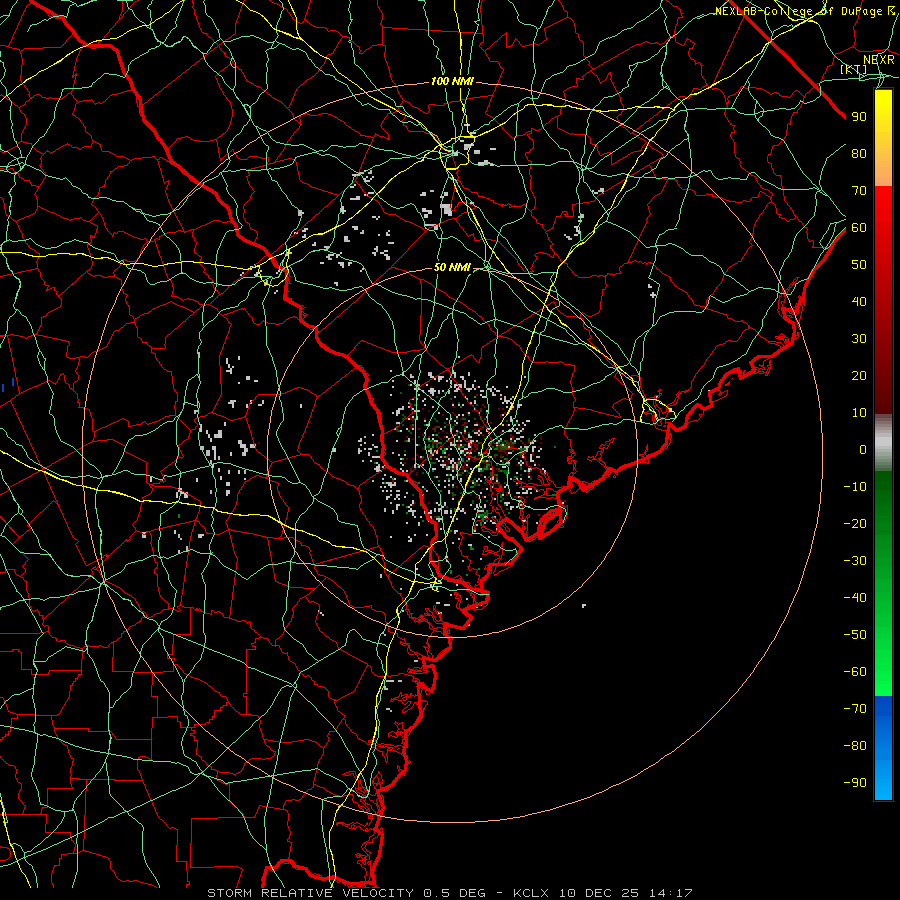Image resolution: width=900 pixels, height=900 pixels.
Task: Click the 0 value on velocity scale
Action: [x=863, y=450]
